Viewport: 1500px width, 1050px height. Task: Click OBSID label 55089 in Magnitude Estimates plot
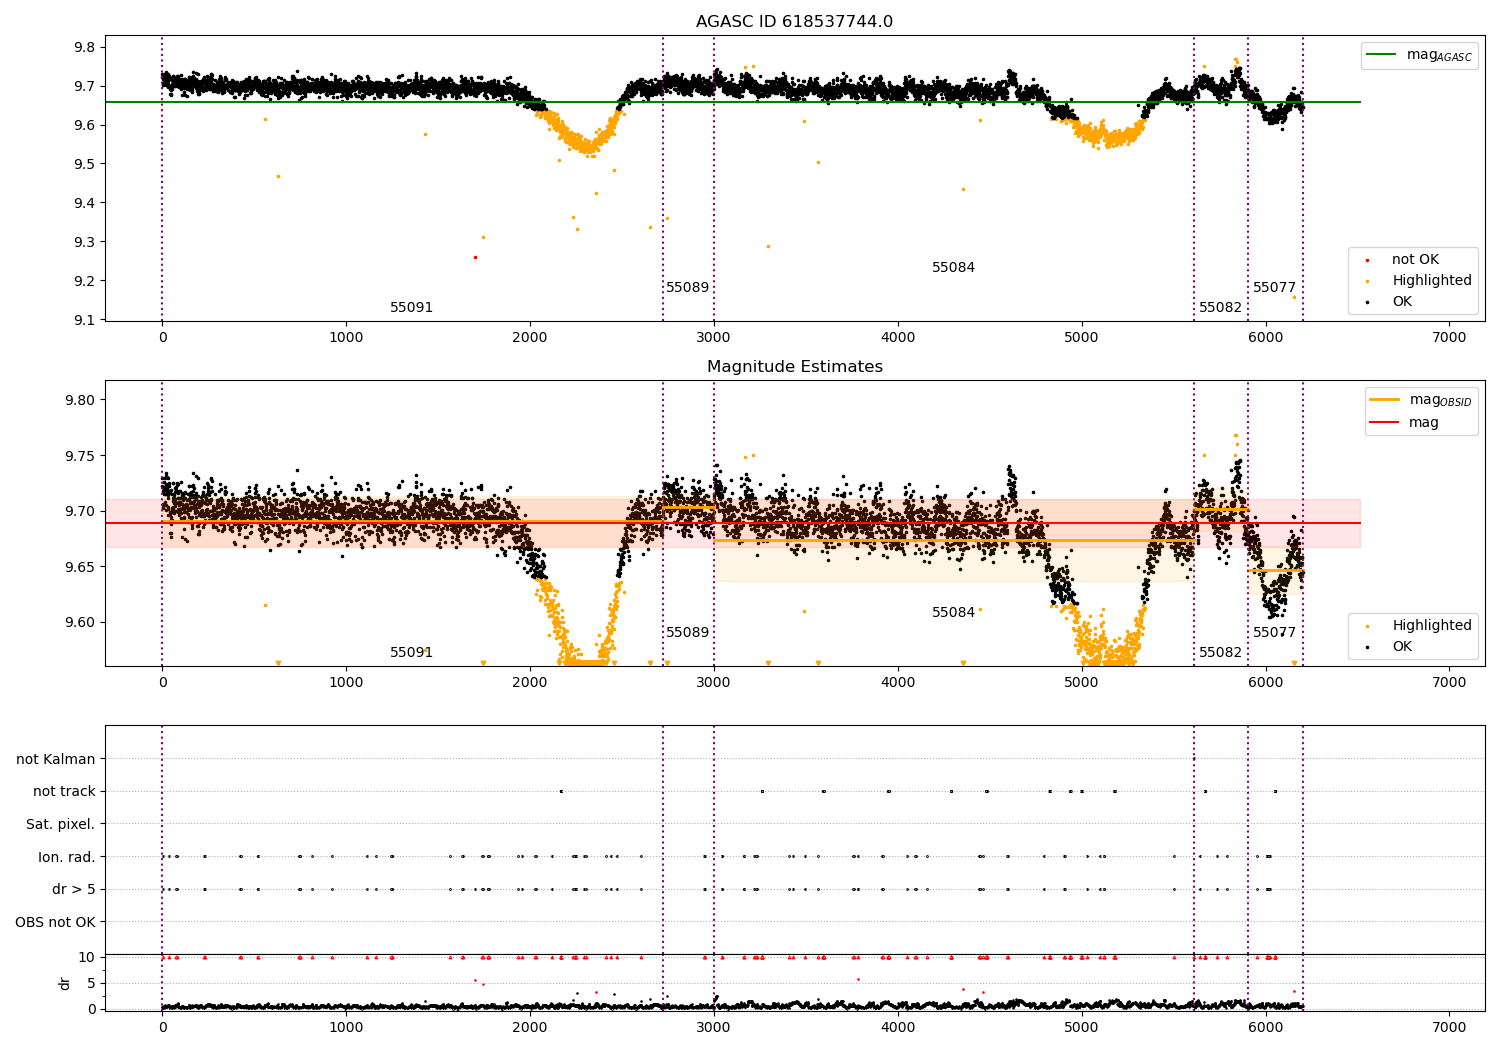point(687,633)
